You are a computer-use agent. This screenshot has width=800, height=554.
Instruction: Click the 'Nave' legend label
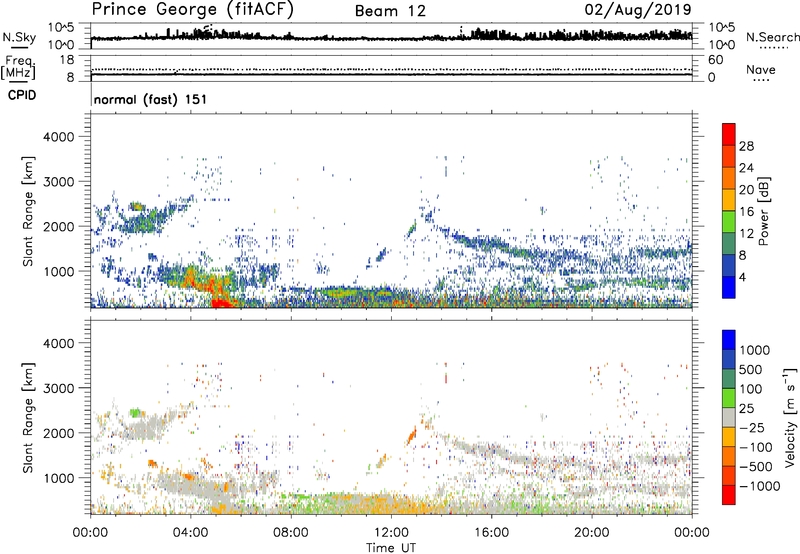pyautogui.click(x=761, y=69)
